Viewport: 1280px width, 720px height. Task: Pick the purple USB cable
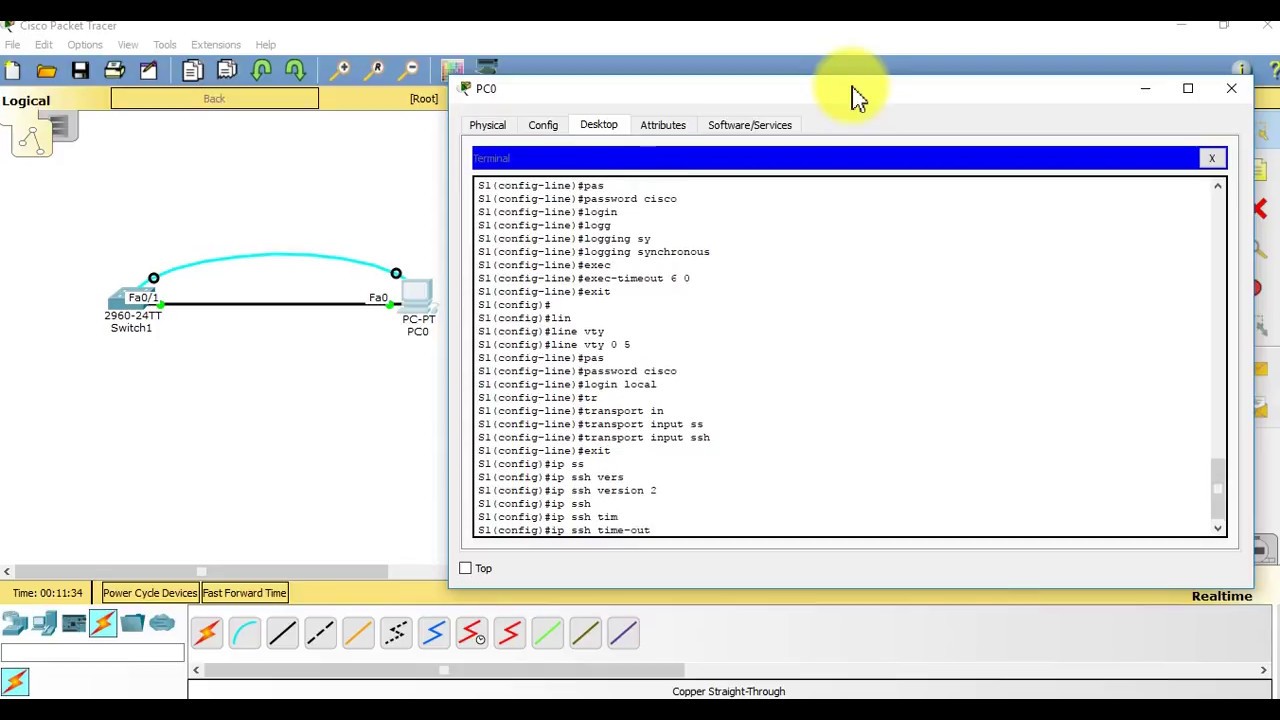[623, 633]
